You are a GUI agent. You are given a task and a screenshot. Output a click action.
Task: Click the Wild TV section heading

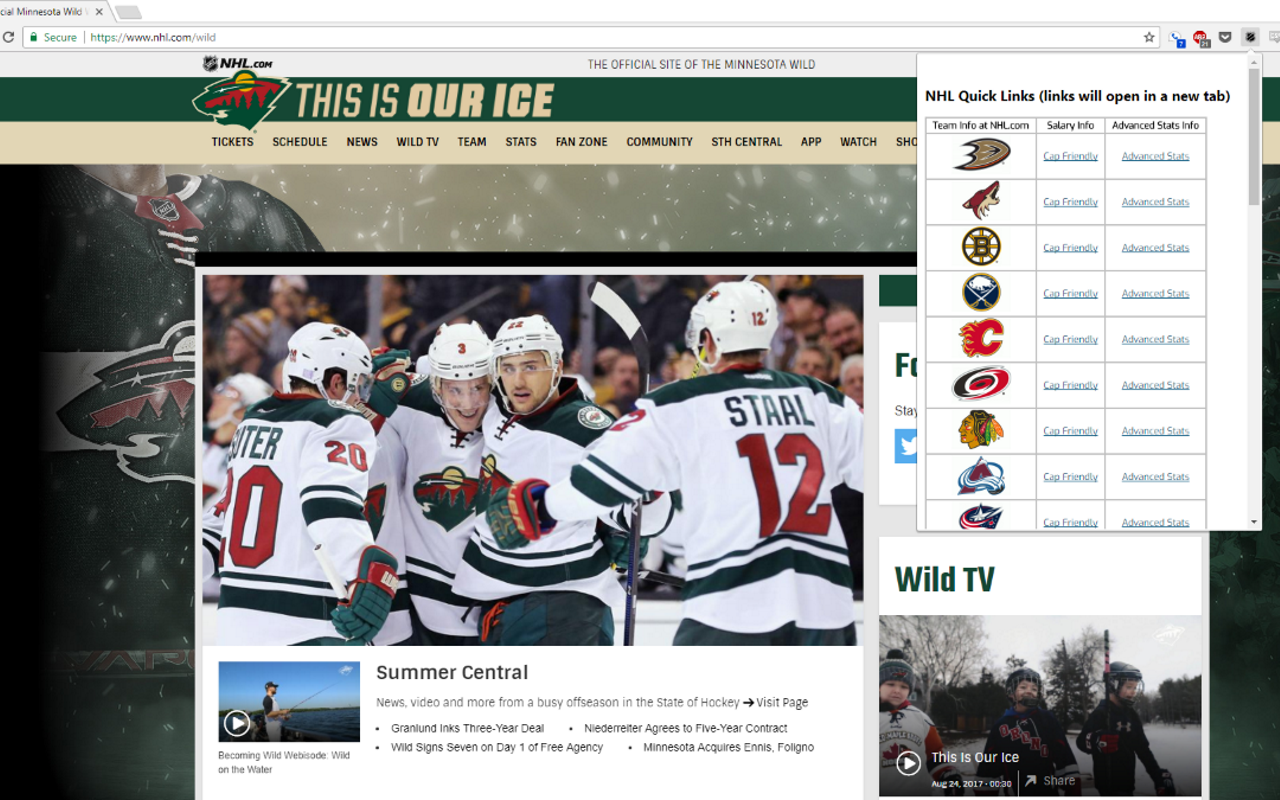pyautogui.click(x=944, y=579)
